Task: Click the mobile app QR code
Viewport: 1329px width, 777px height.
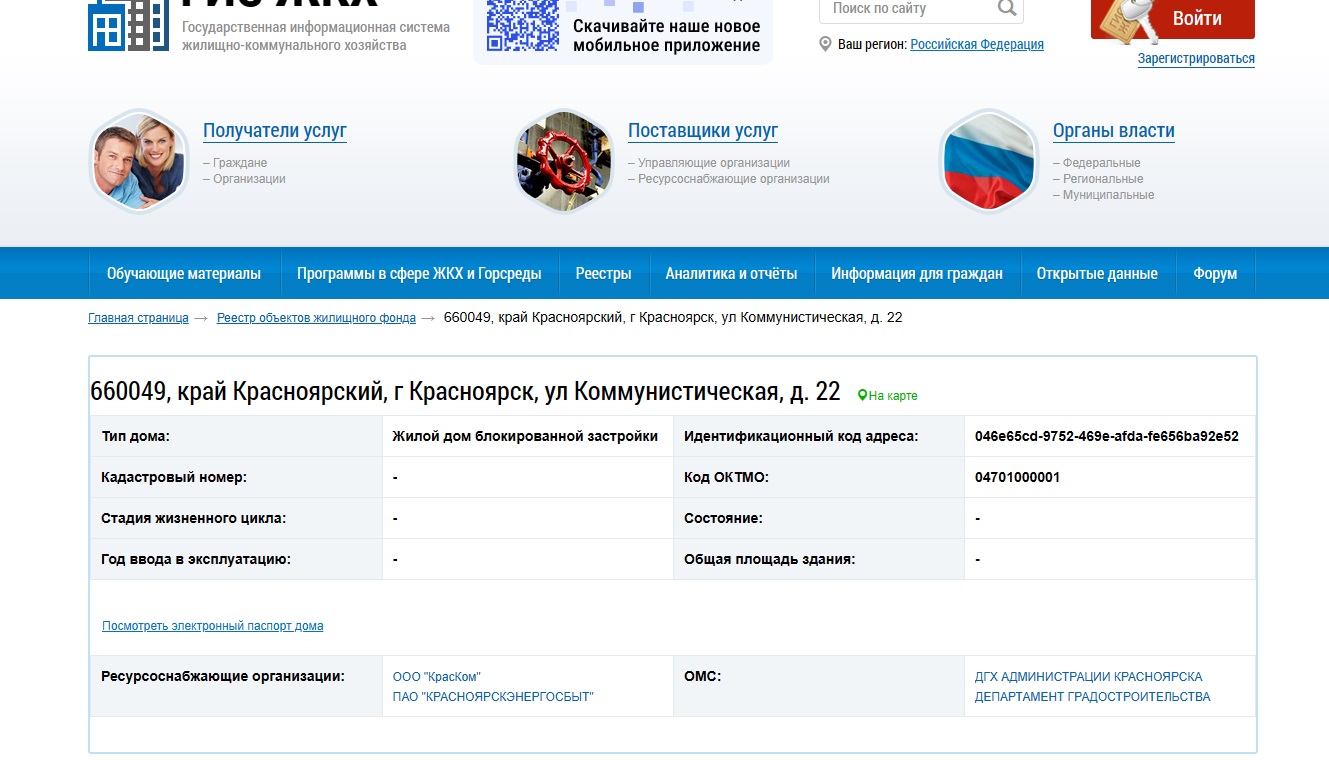Action: point(523,25)
